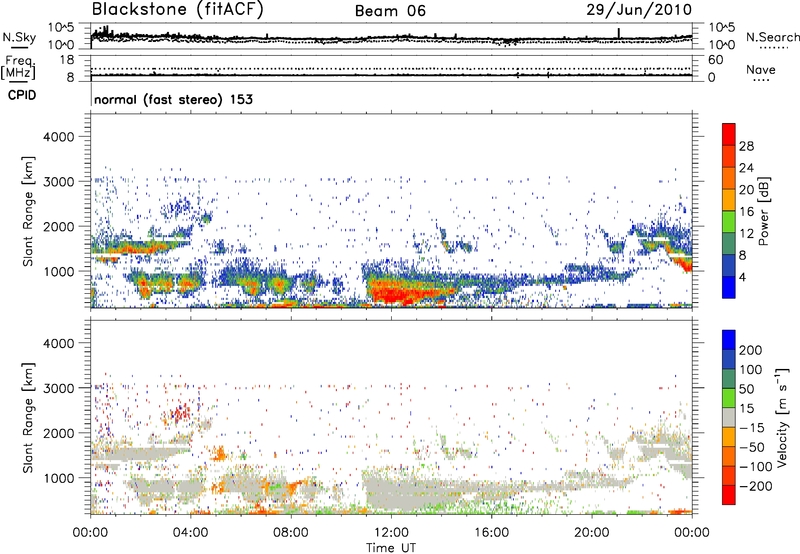Image resolution: width=800 pixels, height=554 pixels.
Task: Pick the Power colorbar segment between 20 and 24
Action: [x=729, y=178]
